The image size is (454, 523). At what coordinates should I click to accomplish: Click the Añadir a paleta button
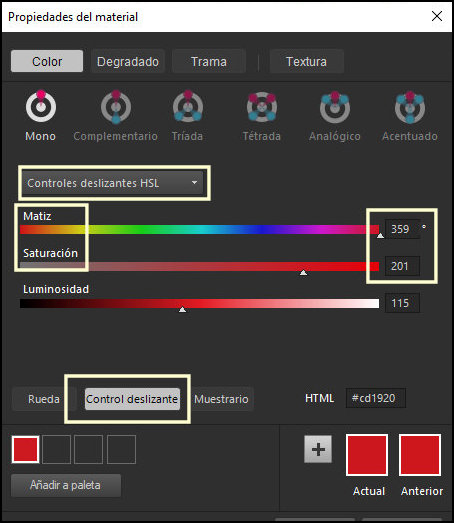coord(66,485)
